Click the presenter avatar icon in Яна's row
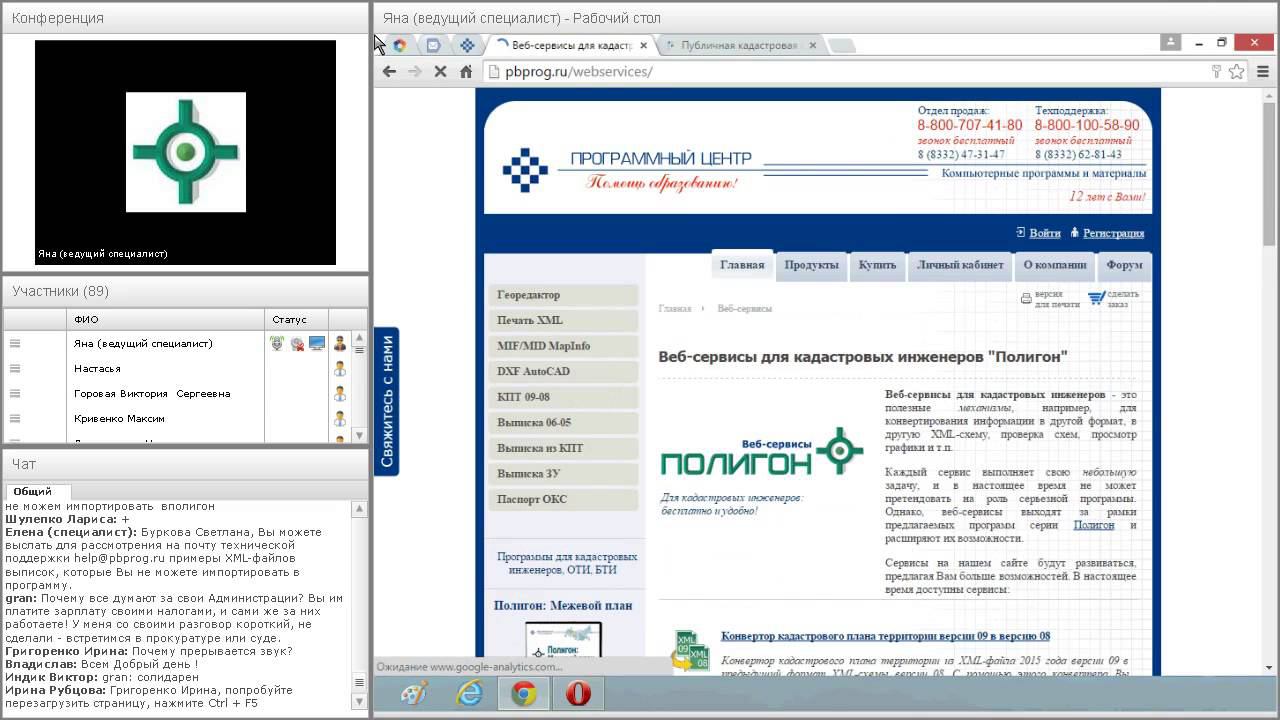 tap(340, 343)
